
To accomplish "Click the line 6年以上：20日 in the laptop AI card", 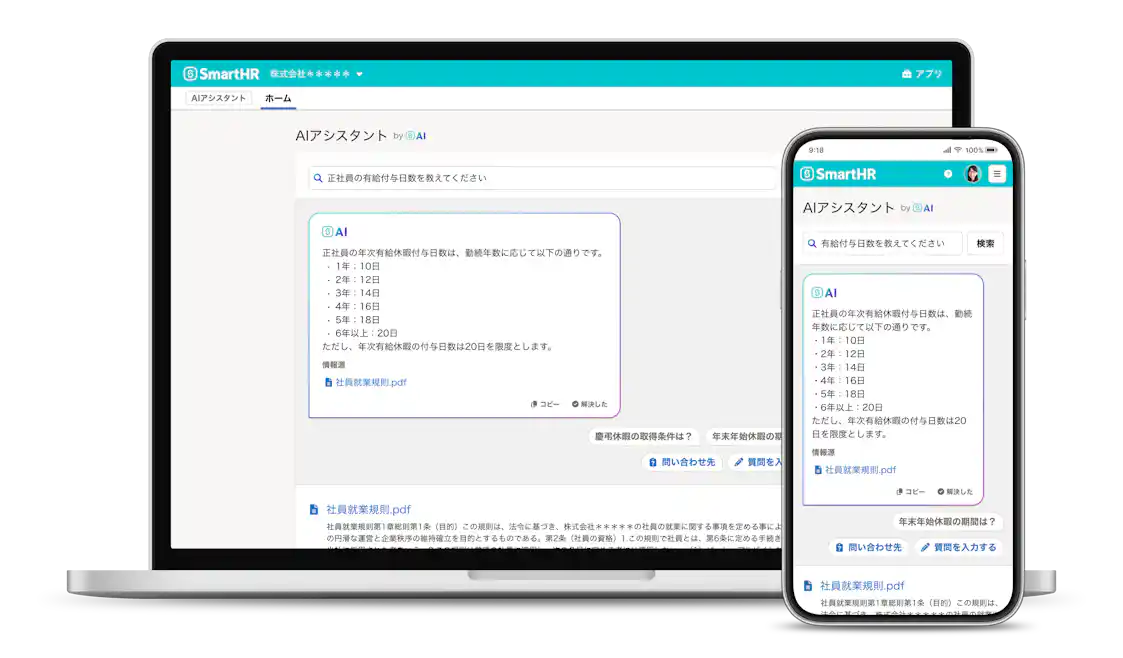I will pyautogui.click(x=366, y=333).
